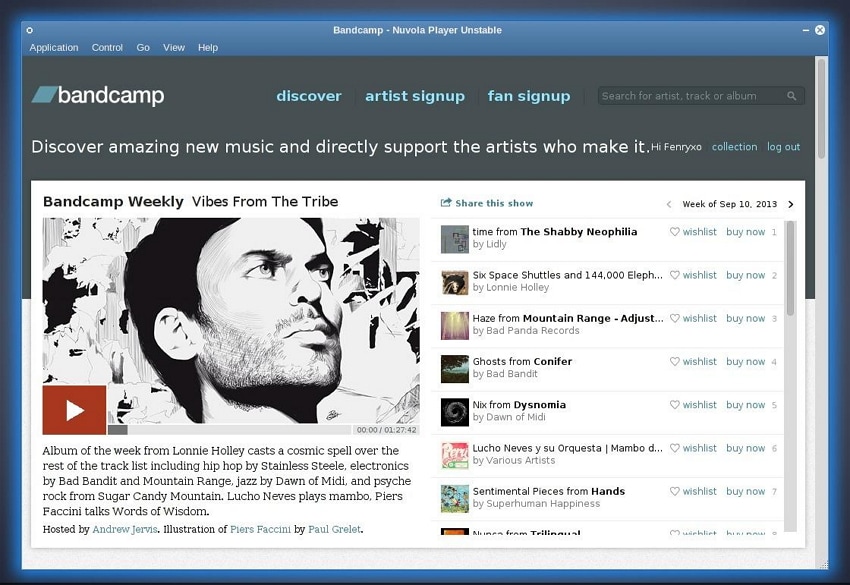The height and width of the screenshot is (585, 850).
Task: Minimize the Nuvola Player window
Action: click(x=806, y=30)
